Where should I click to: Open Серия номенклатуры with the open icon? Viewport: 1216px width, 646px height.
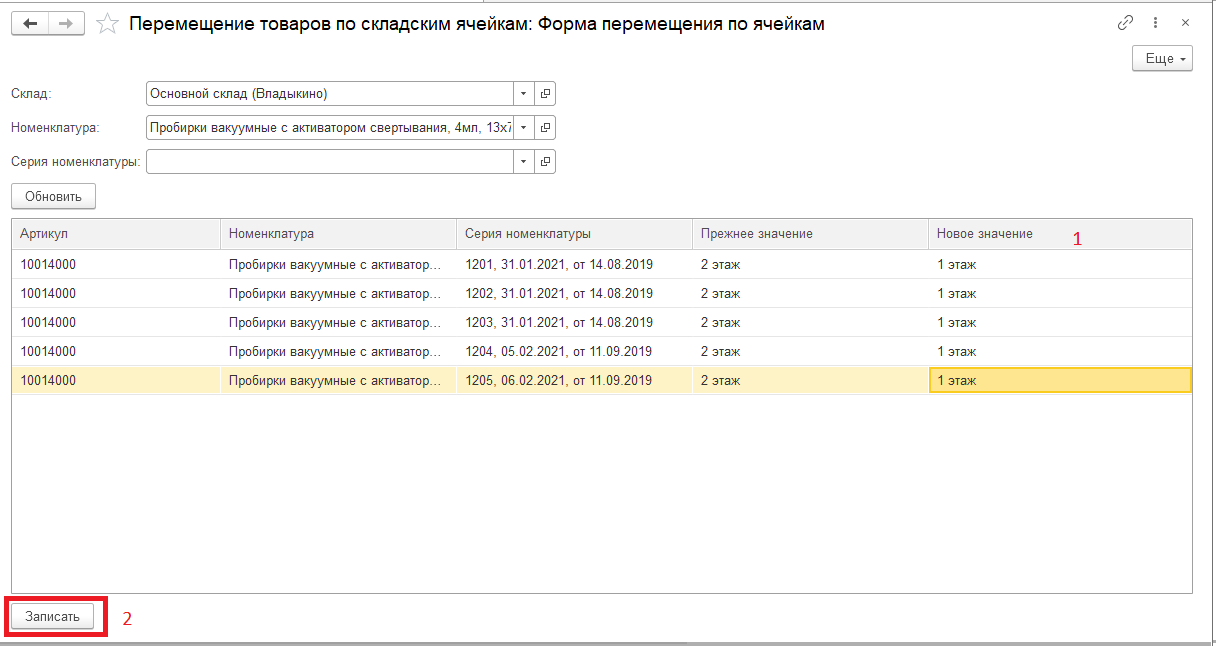[x=545, y=160]
